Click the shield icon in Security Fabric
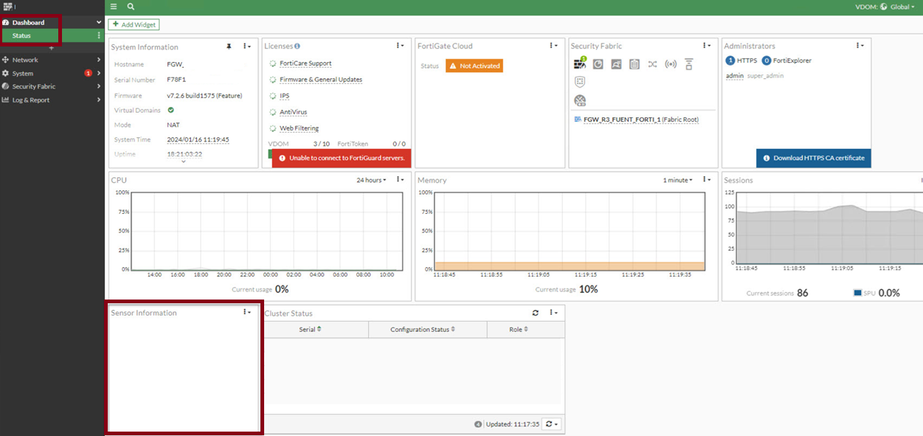Viewport: 923px width, 436px height. click(x=579, y=82)
